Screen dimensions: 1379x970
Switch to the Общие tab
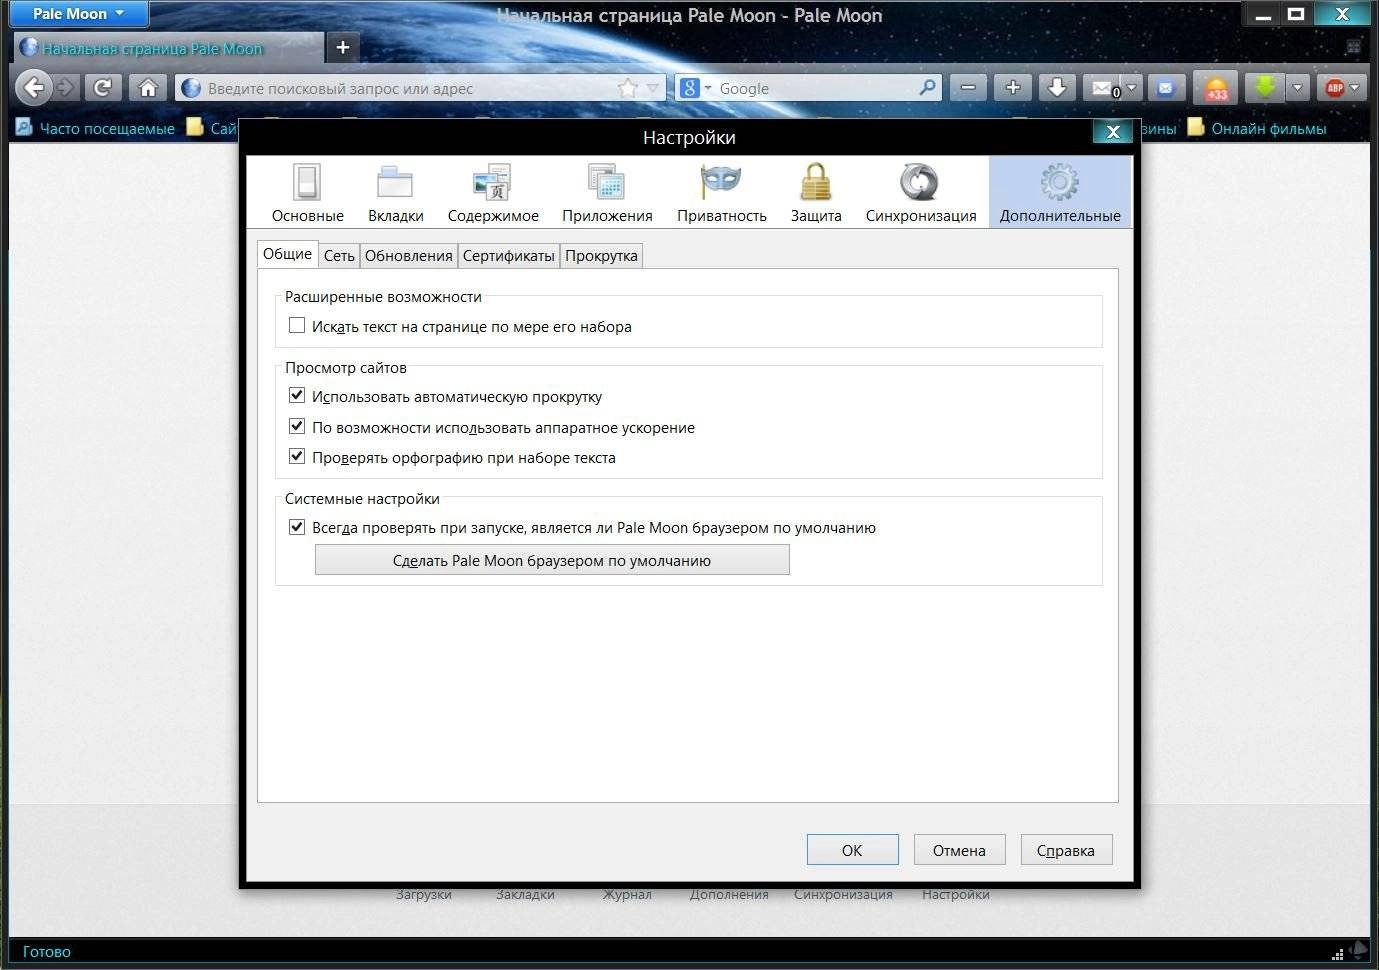(x=287, y=254)
